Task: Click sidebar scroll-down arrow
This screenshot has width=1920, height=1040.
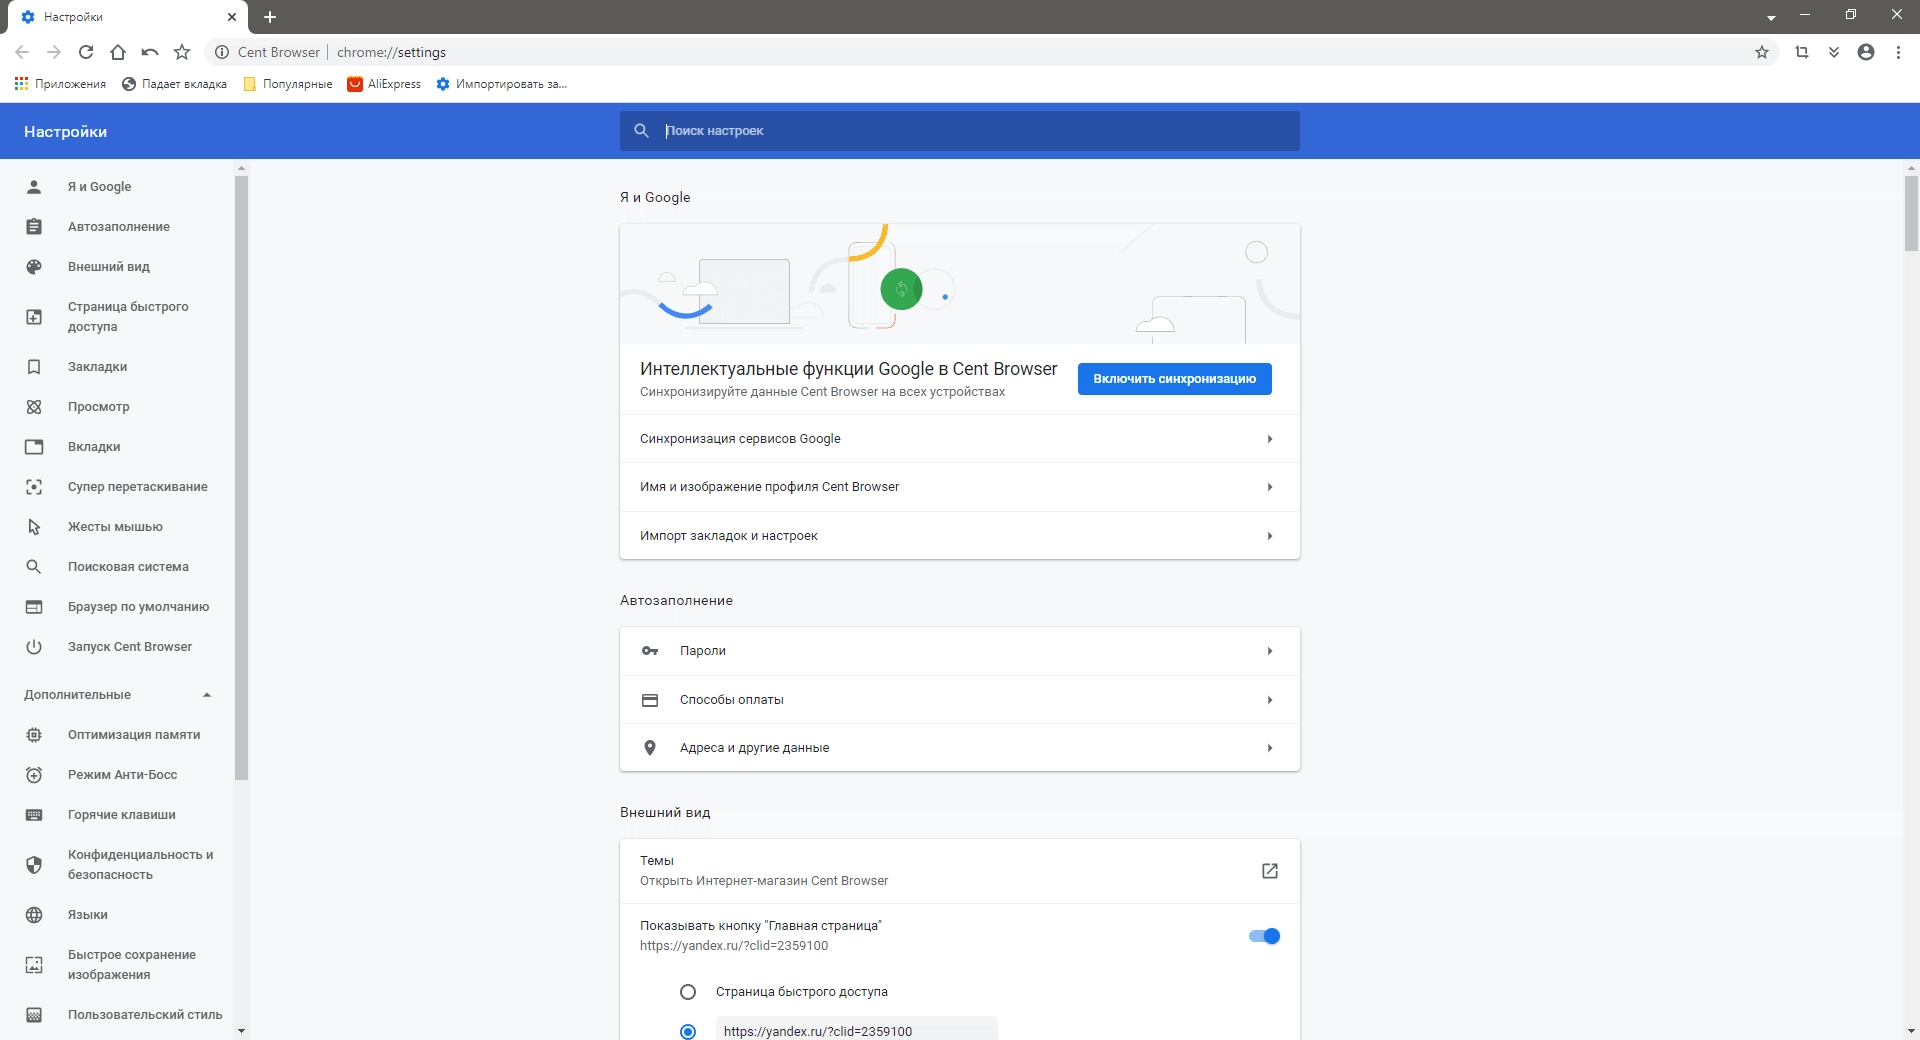Action: 241,1030
